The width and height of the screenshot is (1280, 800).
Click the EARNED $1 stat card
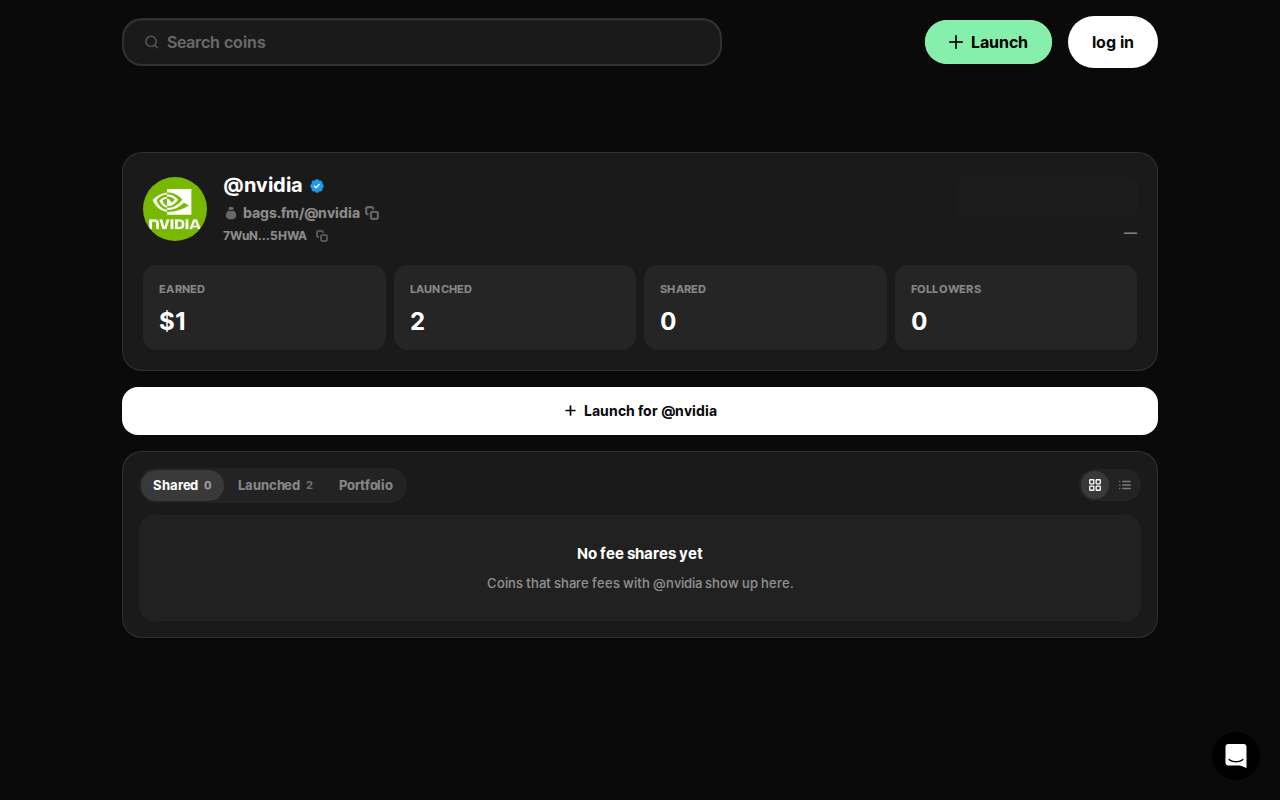click(x=264, y=307)
